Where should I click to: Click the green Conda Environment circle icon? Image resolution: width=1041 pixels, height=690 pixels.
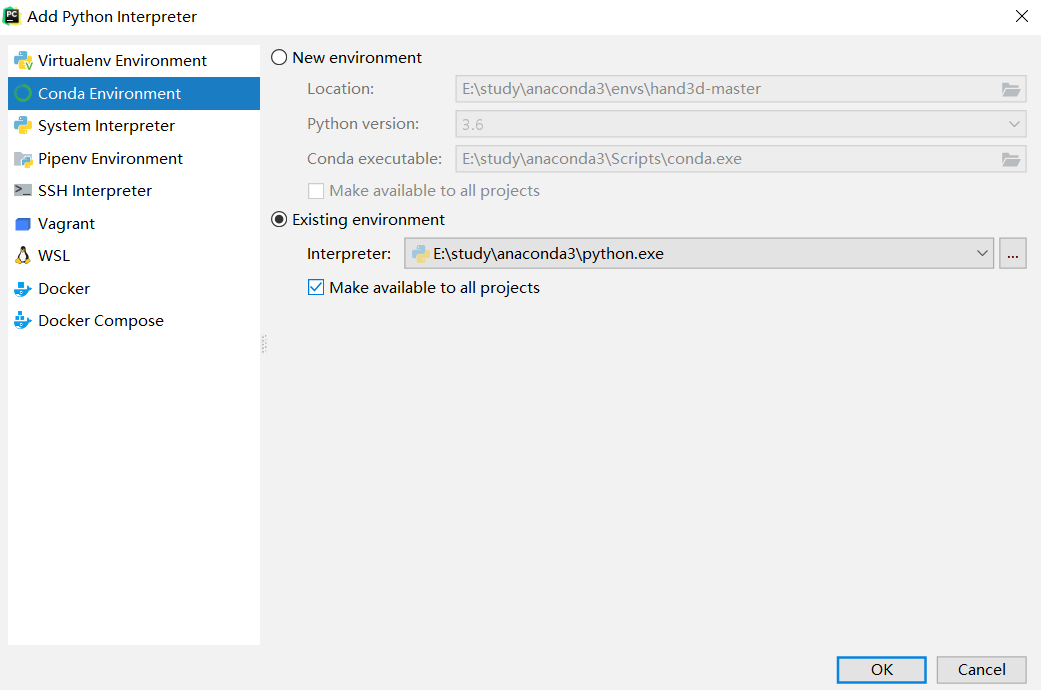coord(23,94)
